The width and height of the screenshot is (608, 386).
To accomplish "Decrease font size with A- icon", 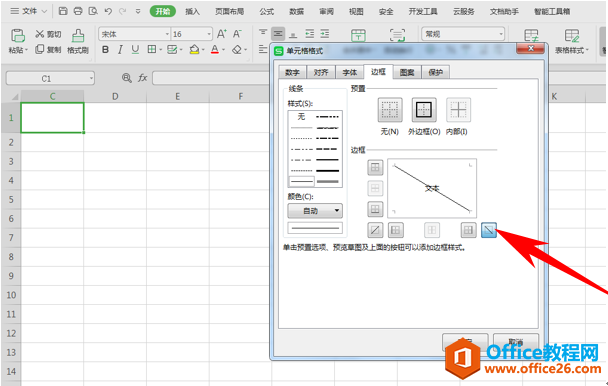I will (237, 34).
